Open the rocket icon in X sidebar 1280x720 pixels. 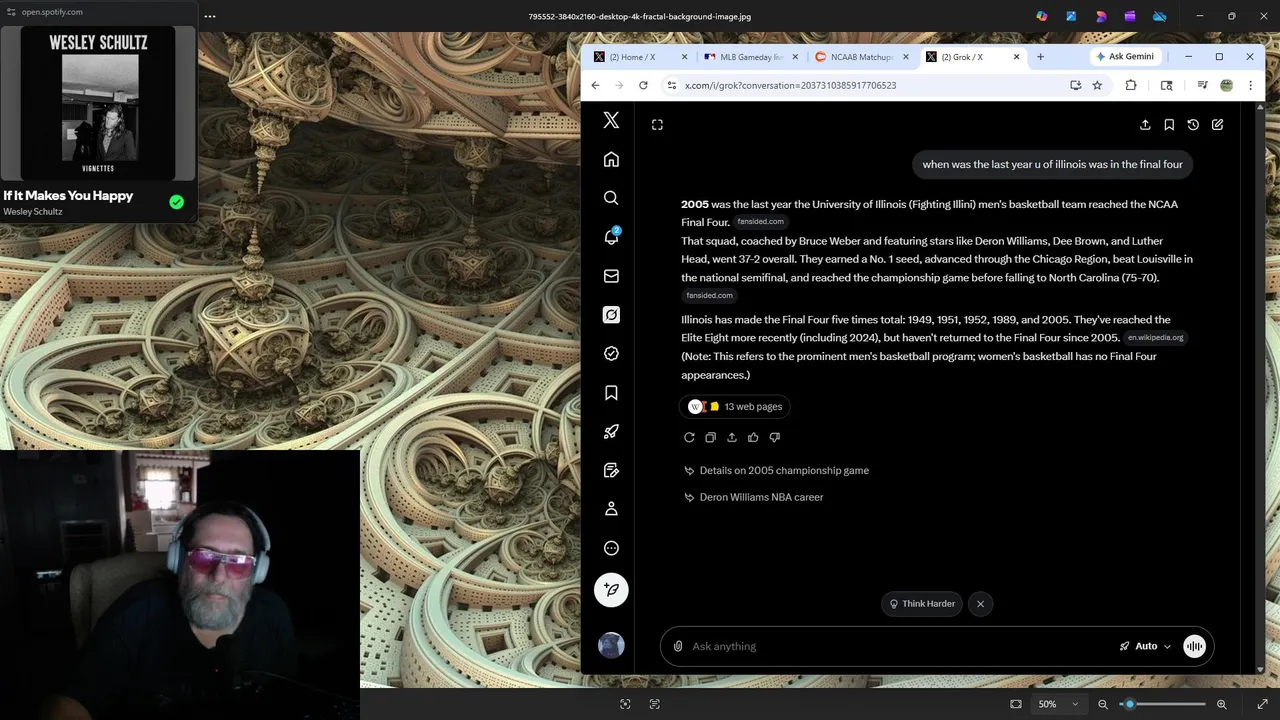pyautogui.click(x=611, y=432)
